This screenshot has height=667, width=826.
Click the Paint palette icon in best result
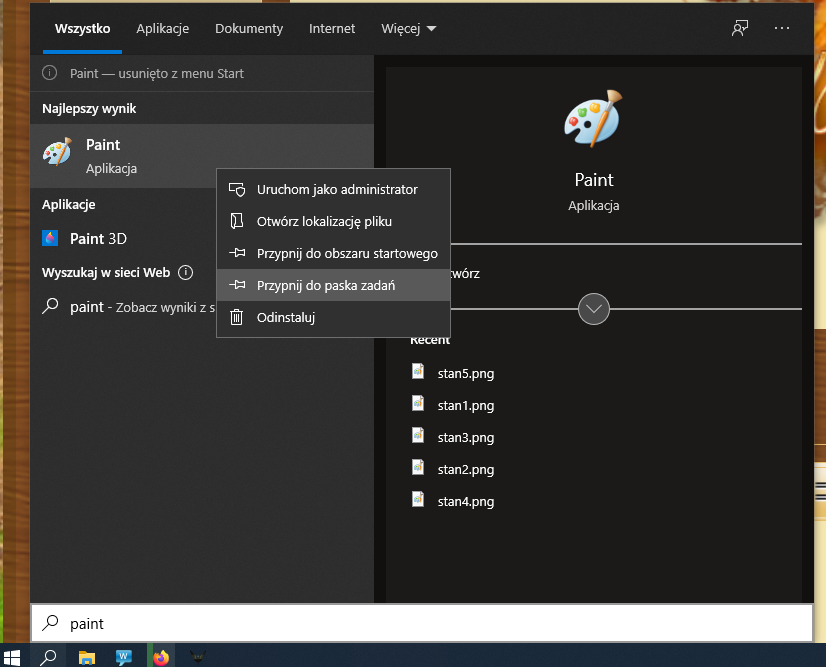click(57, 151)
